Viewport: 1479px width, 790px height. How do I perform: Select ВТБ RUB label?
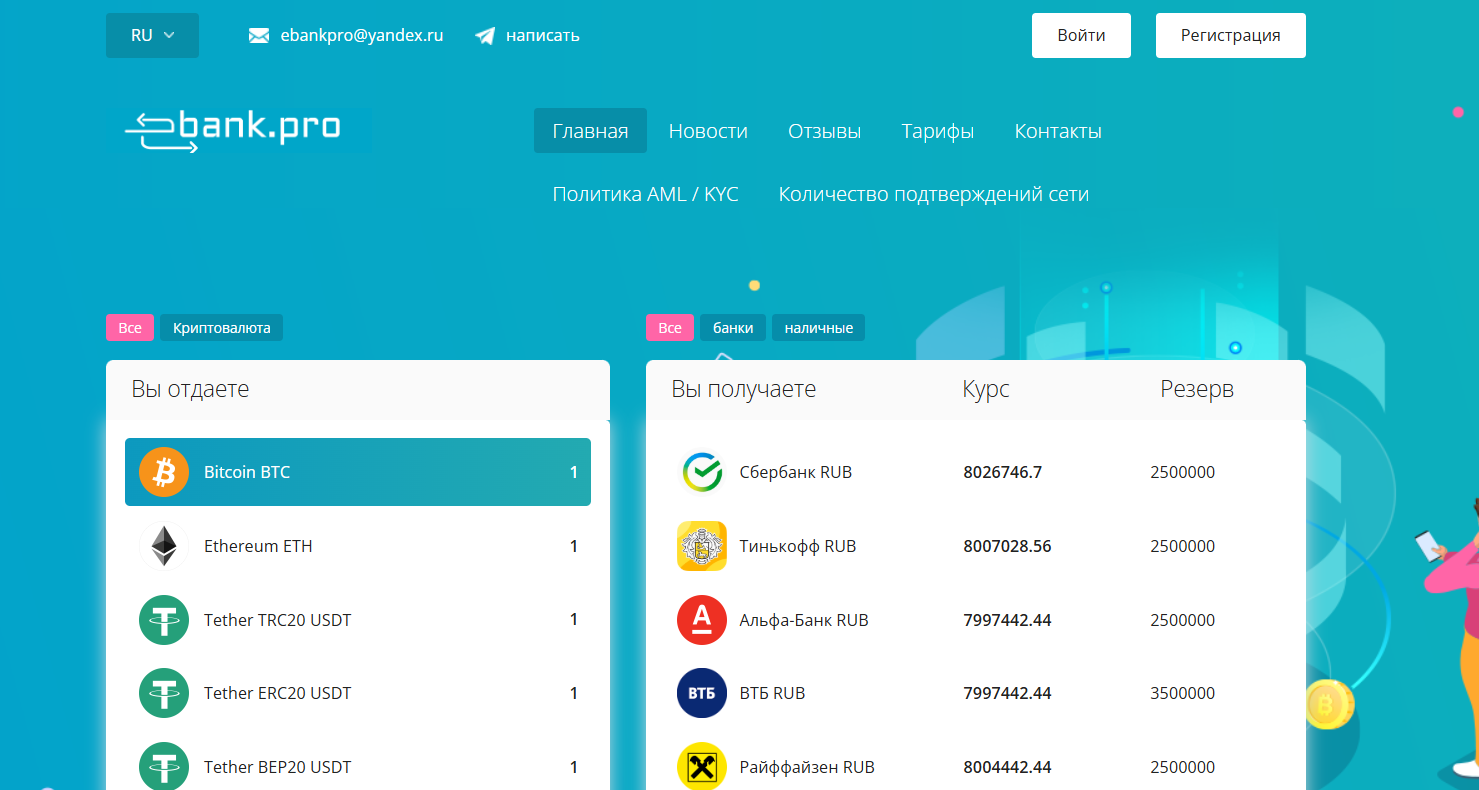[772, 693]
